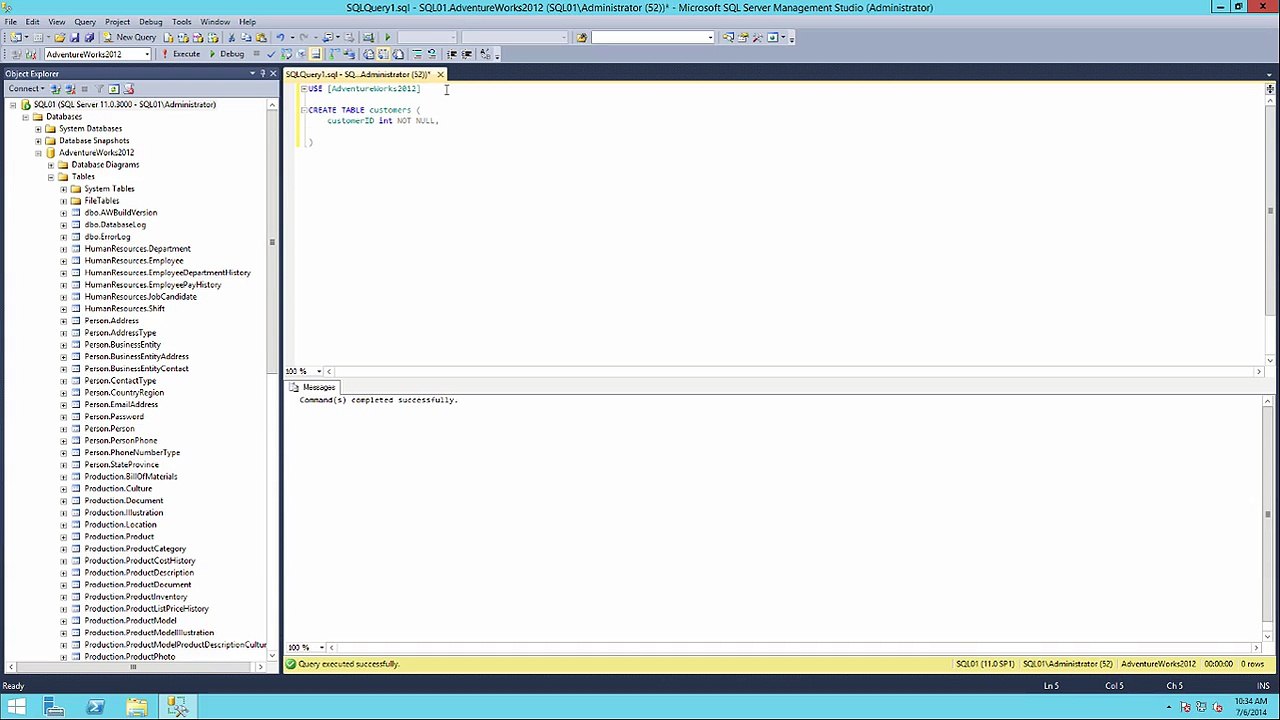Click Find in Files icon
The width and height of the screenshot is (1280, 720).
(x=581, y=37)
